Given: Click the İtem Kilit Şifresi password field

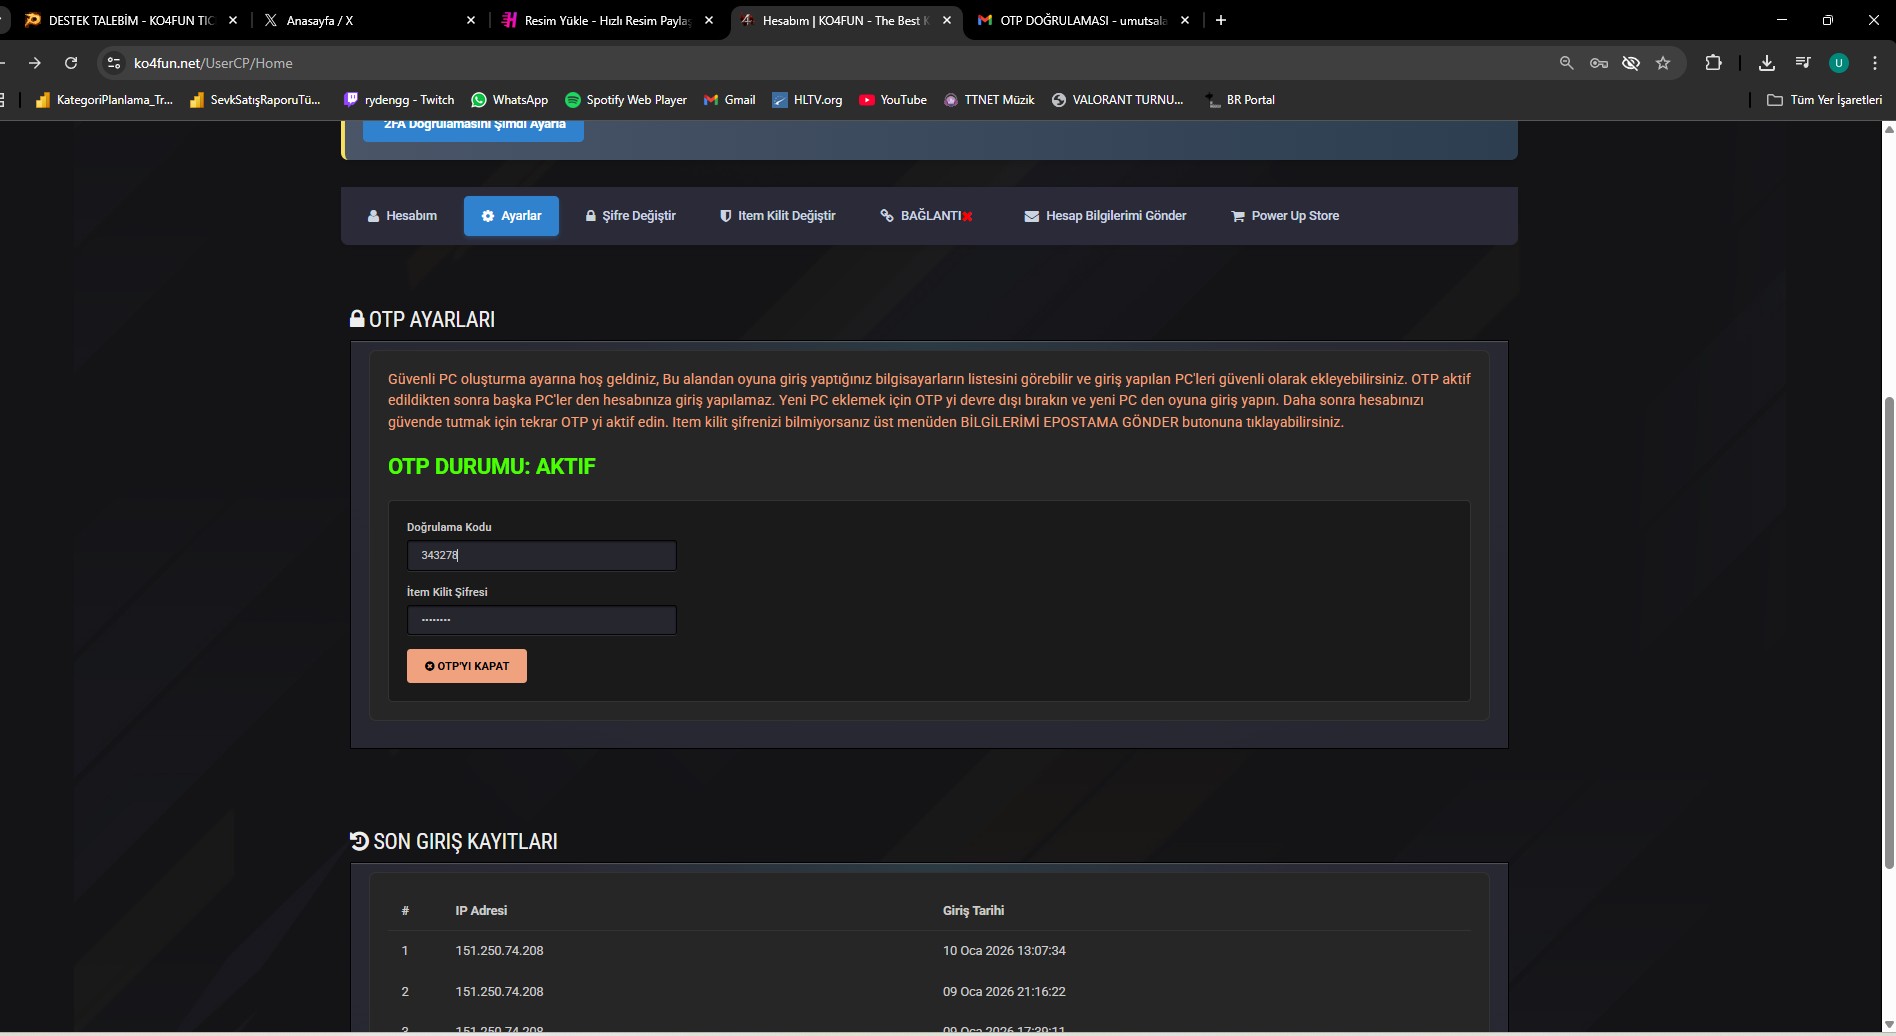Looking at the screenshot, I should [542, 620].
